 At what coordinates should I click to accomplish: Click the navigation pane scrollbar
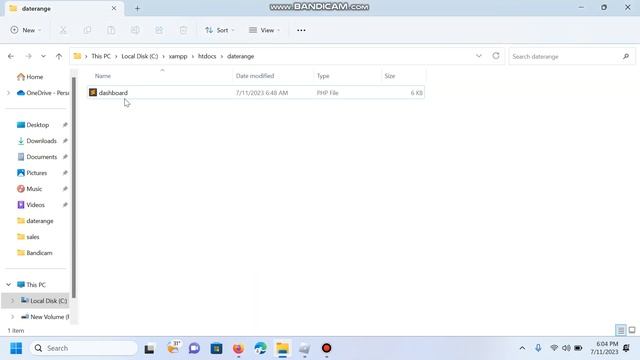pyautogui.click(x=74, y=188)
